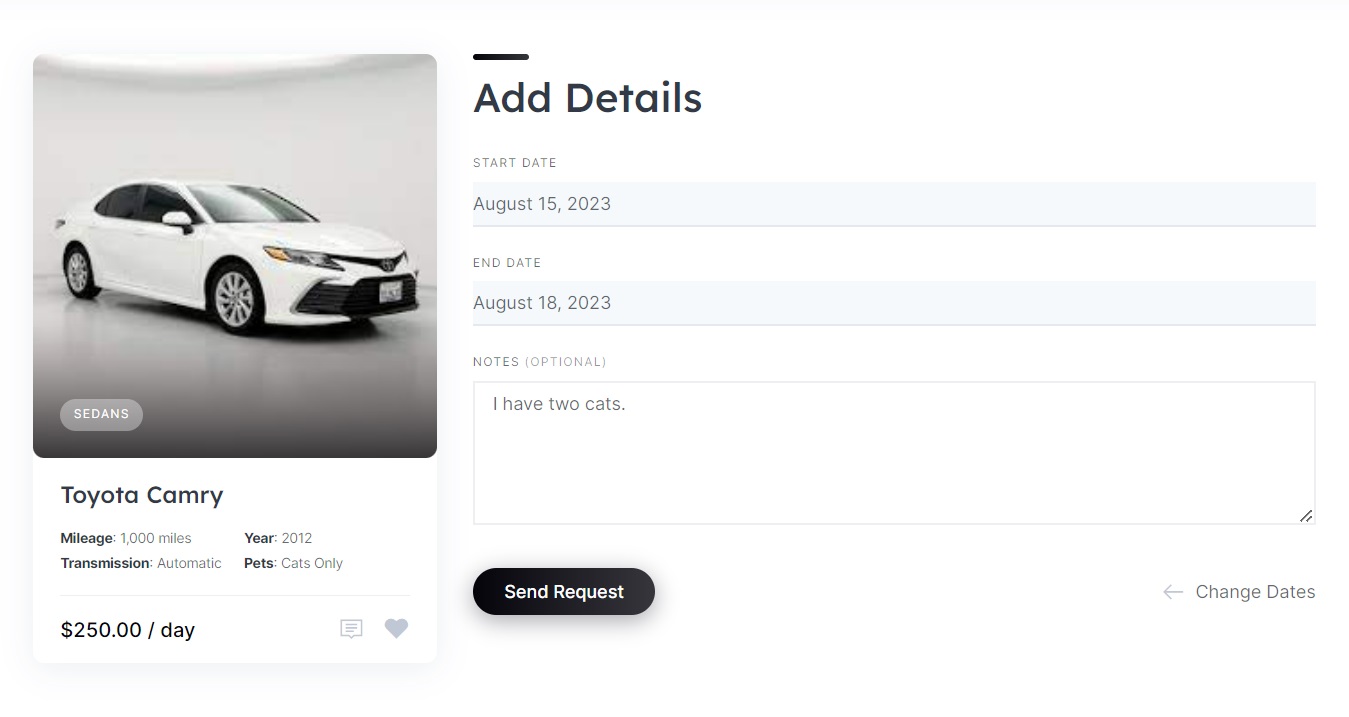The image size is (1349, 717).
Task: Click the Pets Cats Only detail
Action: 293,563
